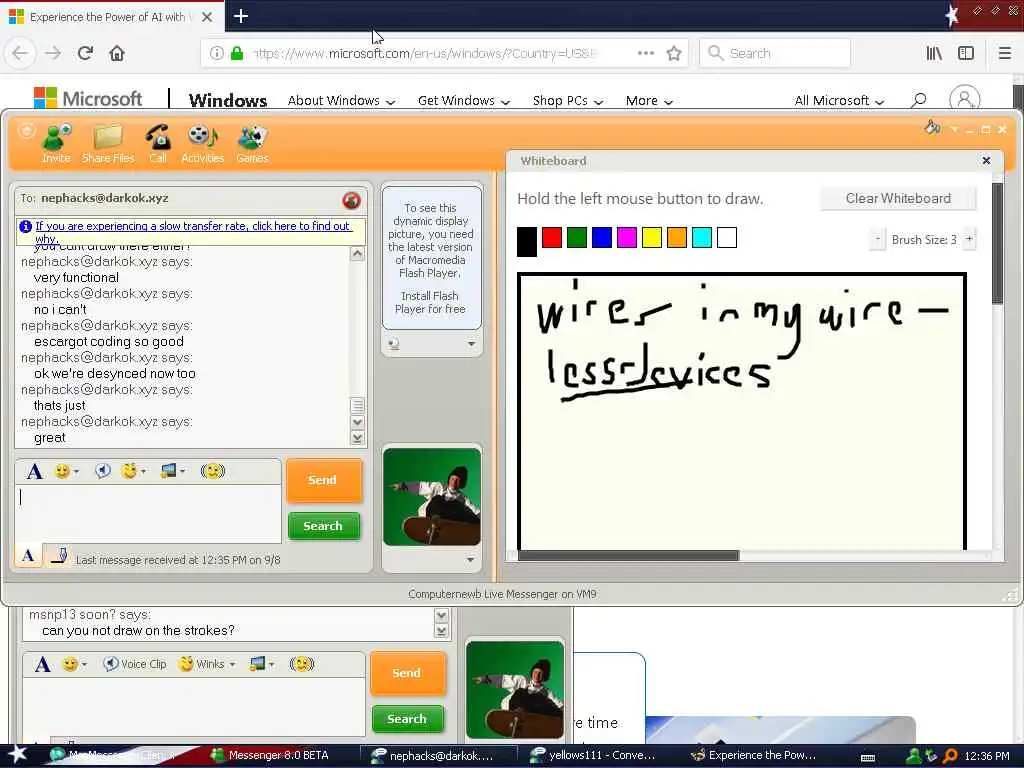Screen dimensions: 1024x768
Task: Click Send button in yellows111 chat window
Action: pos(407,673)
